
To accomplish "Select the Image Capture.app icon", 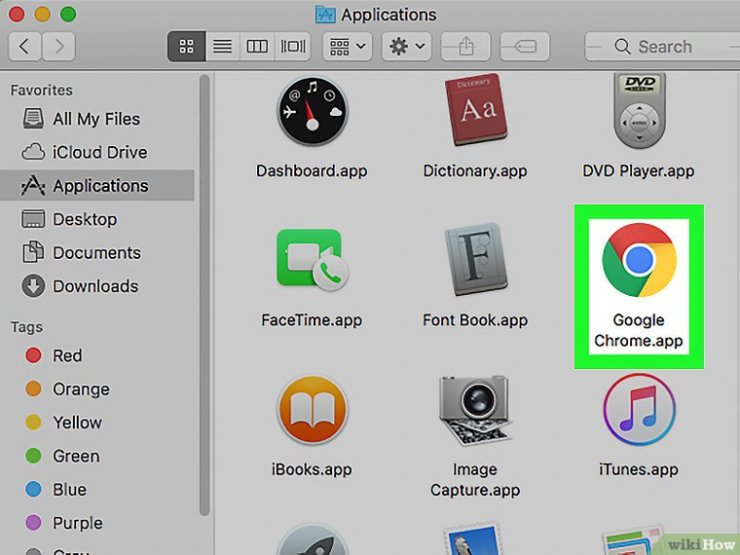I will 476,410.
